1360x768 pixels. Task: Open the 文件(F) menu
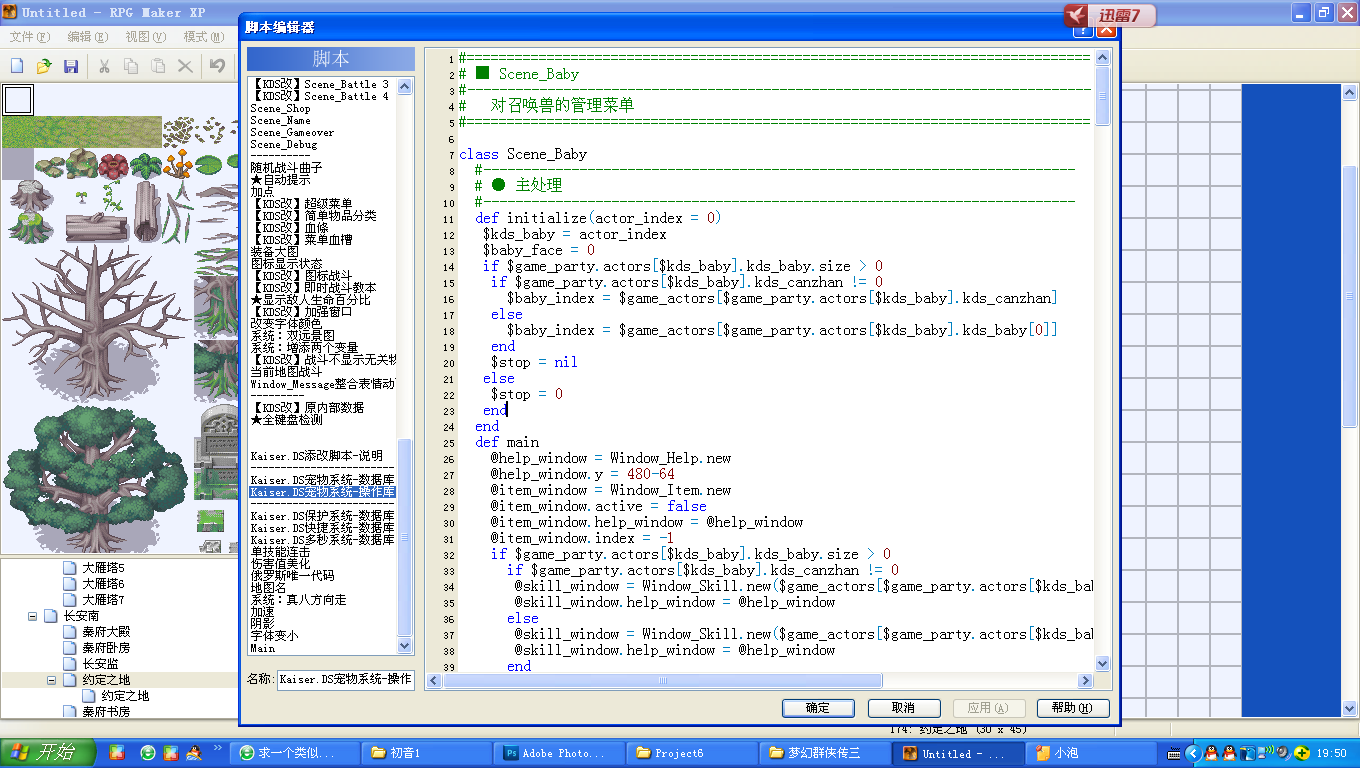(x=30, y=37)
